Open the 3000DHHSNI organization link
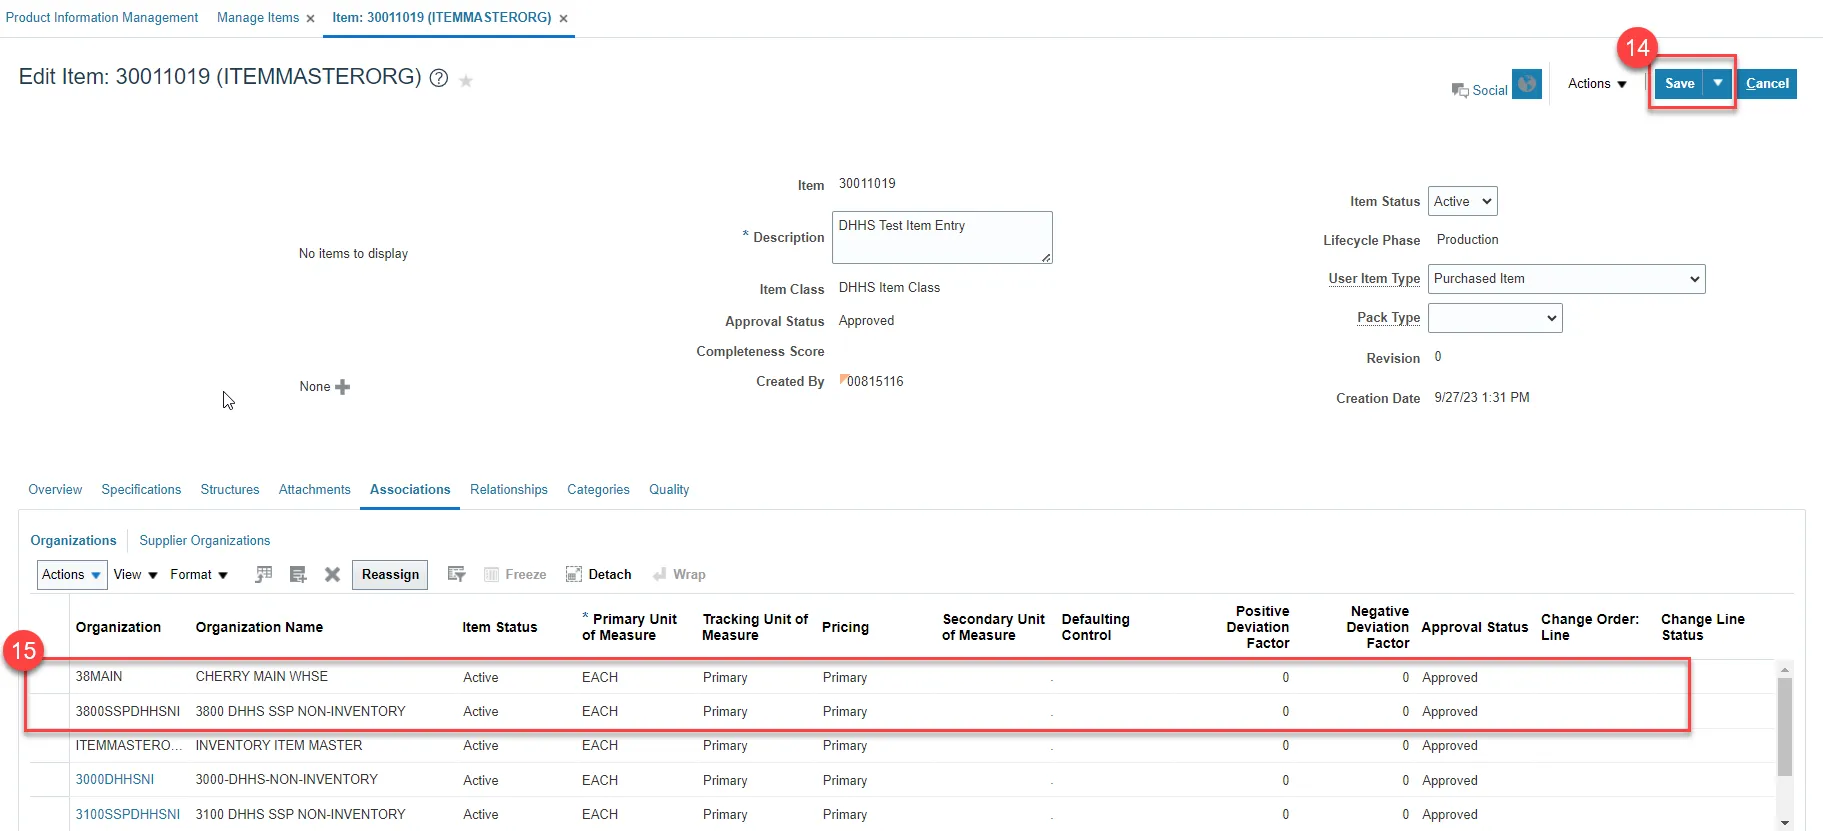 (115, 780)
